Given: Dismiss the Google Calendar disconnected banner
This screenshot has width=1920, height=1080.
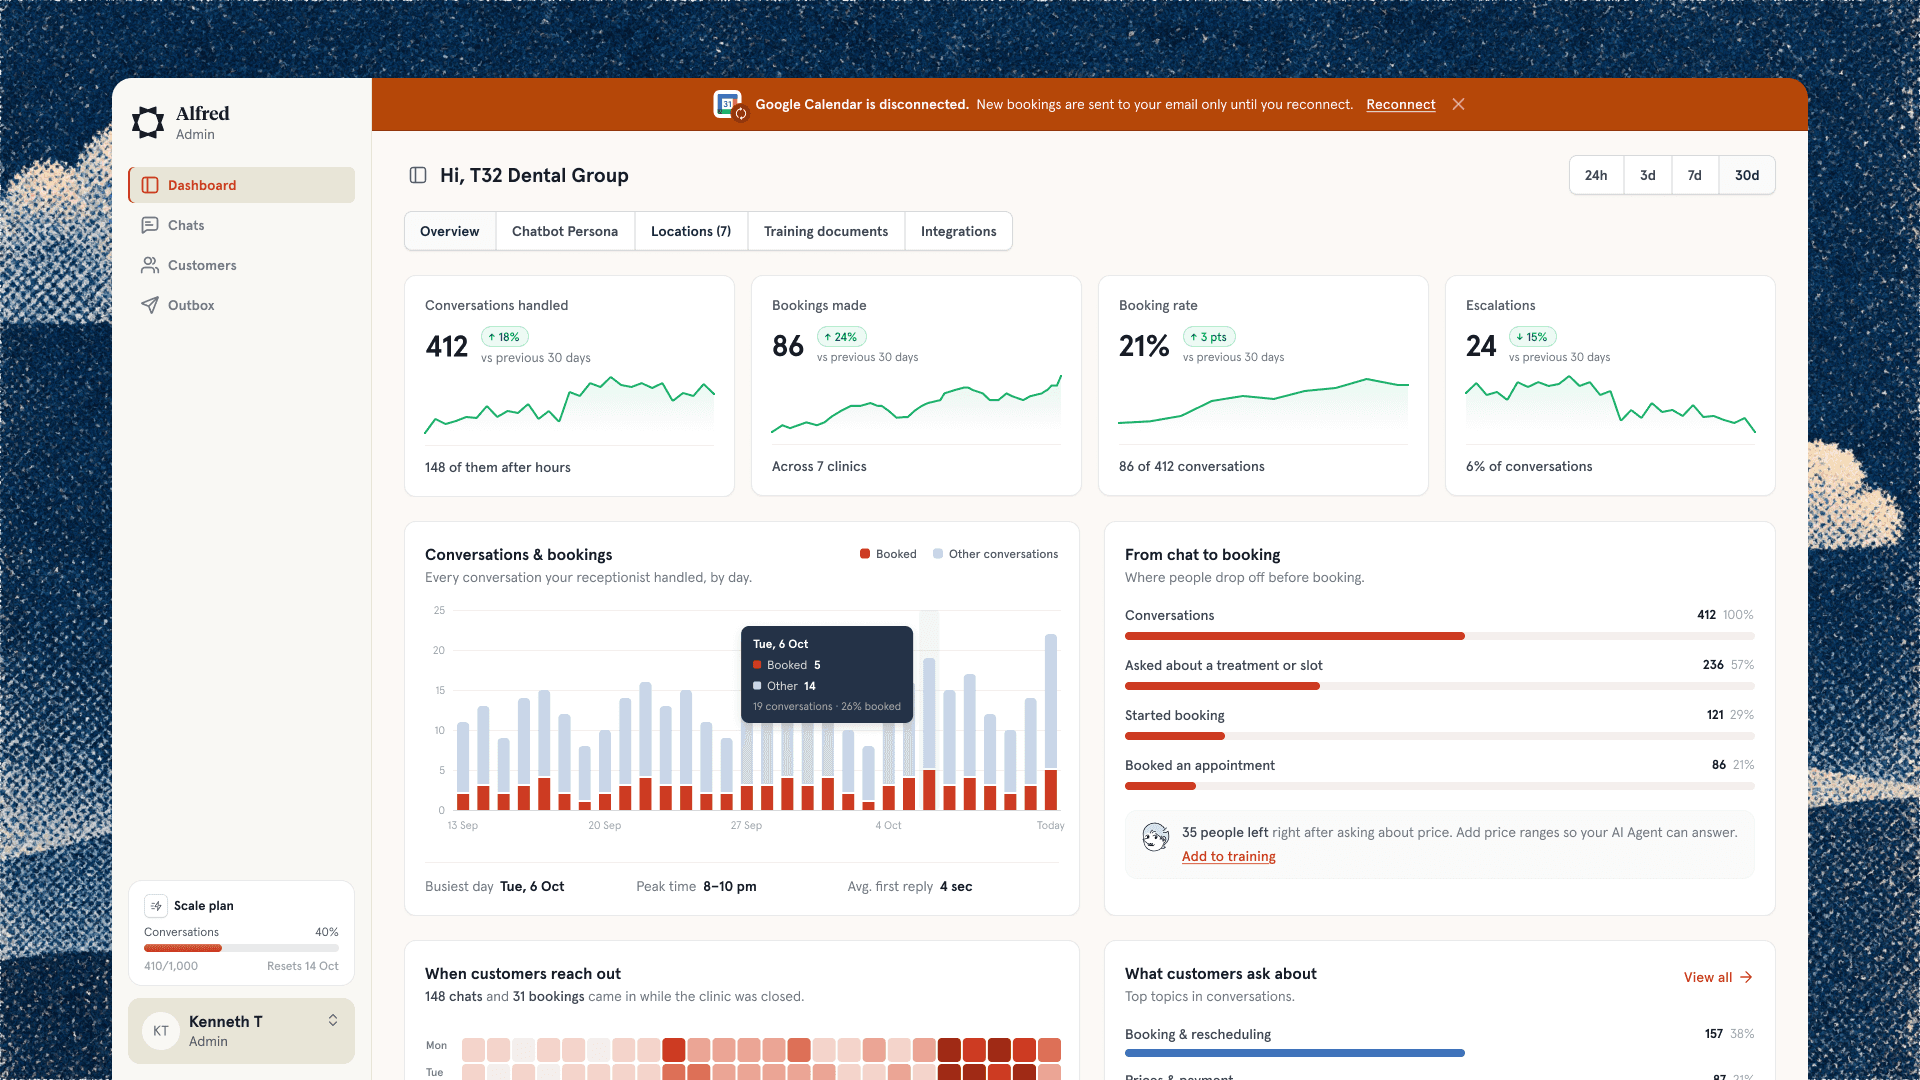Looking at the screenshot, I should 1458,104.
